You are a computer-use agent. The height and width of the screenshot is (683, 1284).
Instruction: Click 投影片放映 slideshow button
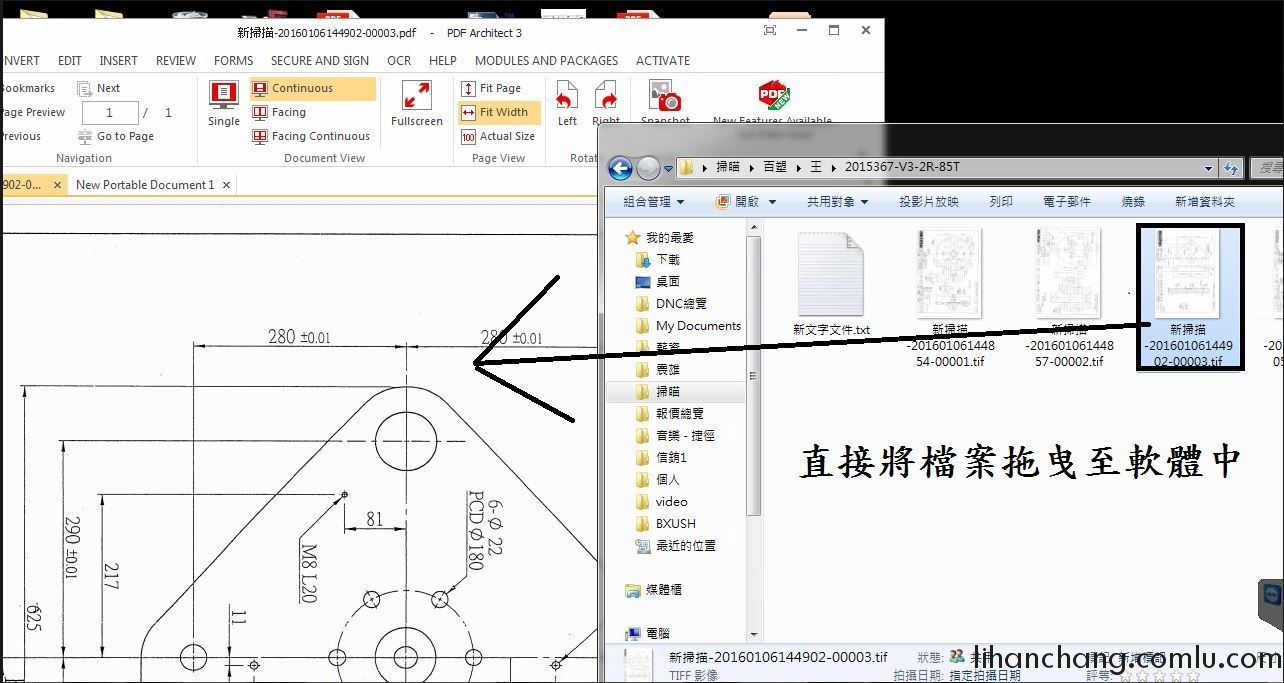(928, 201)
